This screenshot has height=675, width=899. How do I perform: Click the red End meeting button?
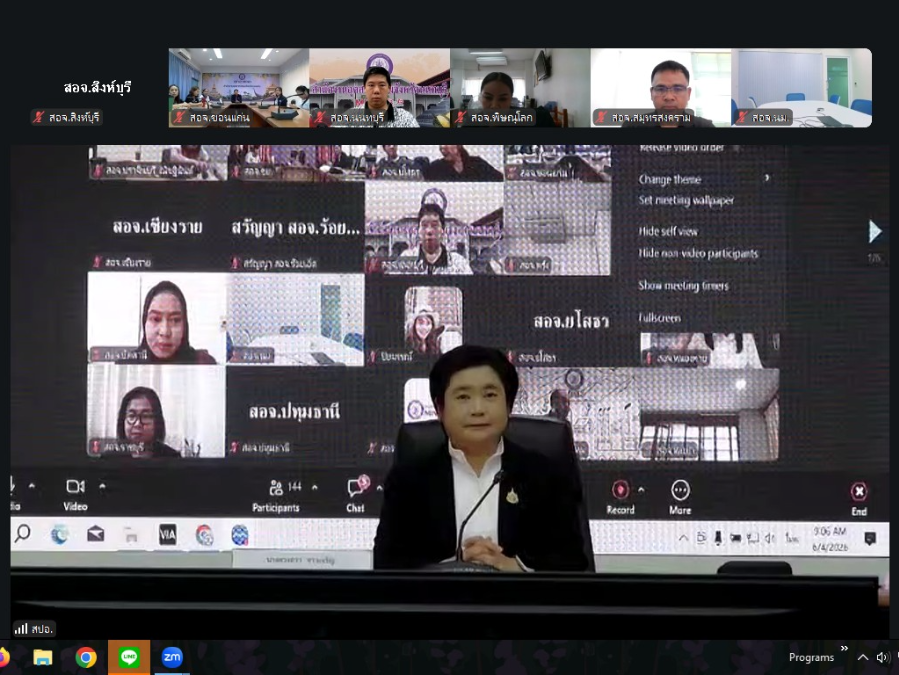[859, 499]
